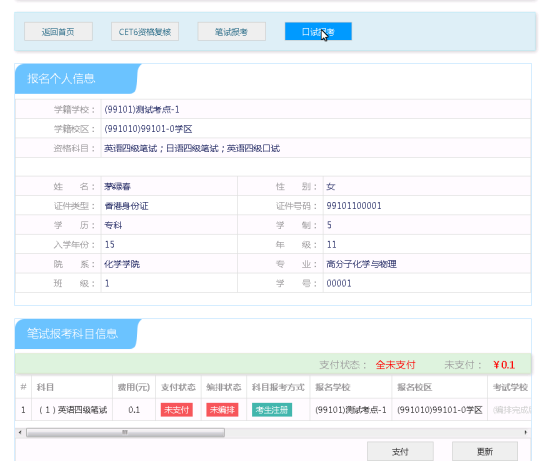Click the horizontal scrollbar right arrow
The image size is (554, 462).
525,432
